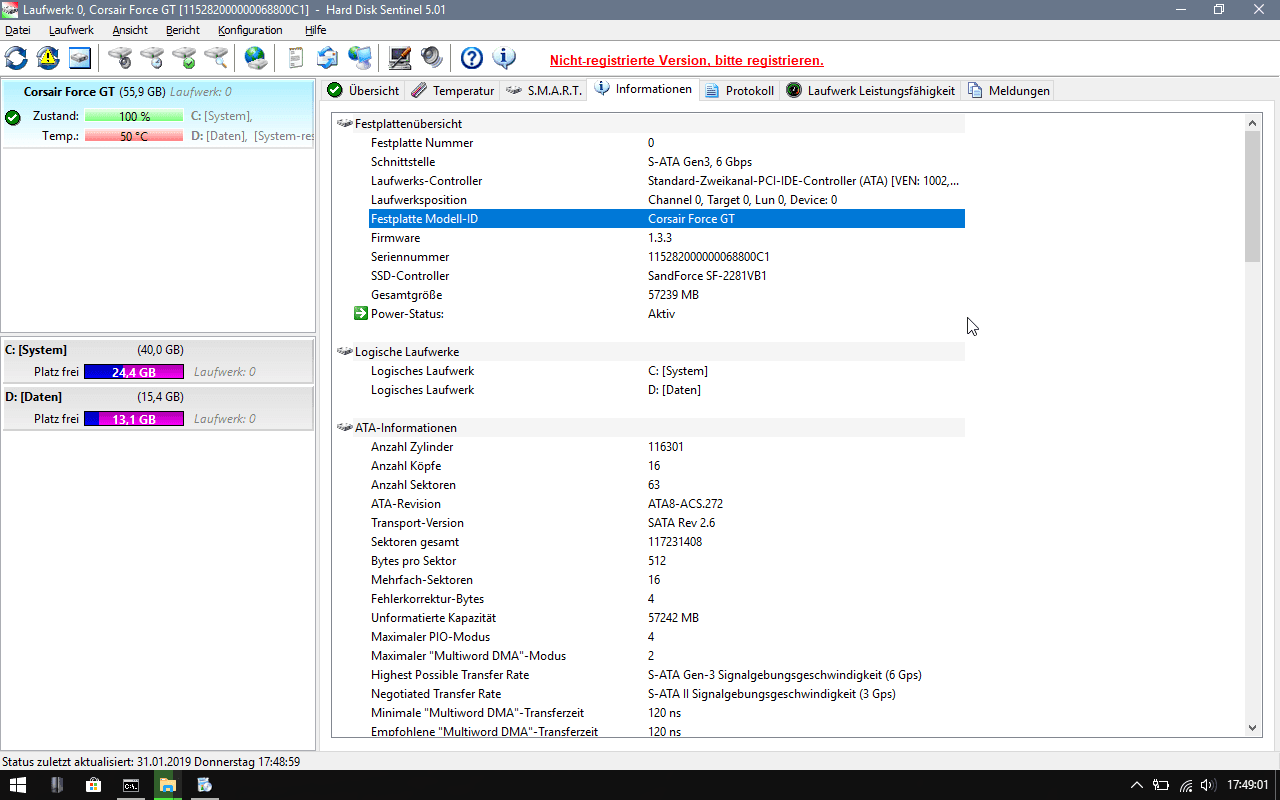Switch to the Übersicht tab

[363, 90]
